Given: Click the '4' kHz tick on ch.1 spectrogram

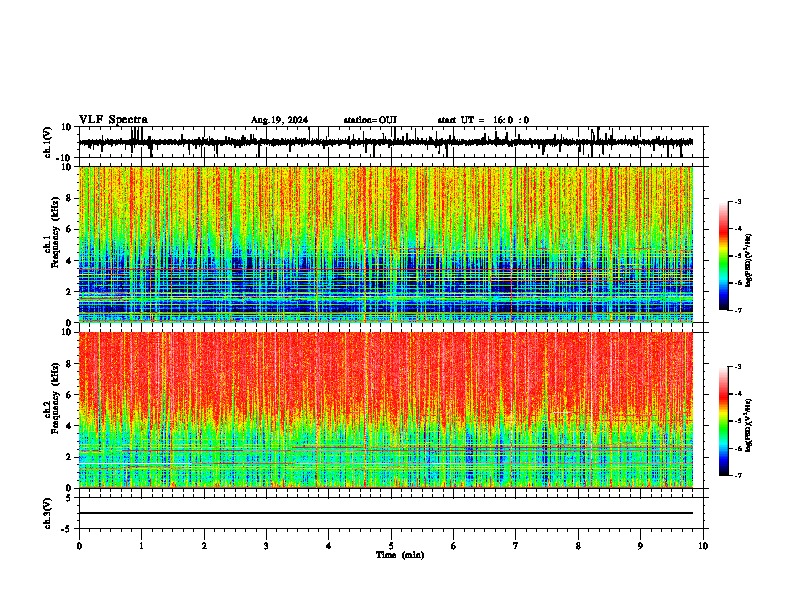Looking at the screenshot, I should coord(70,261).
